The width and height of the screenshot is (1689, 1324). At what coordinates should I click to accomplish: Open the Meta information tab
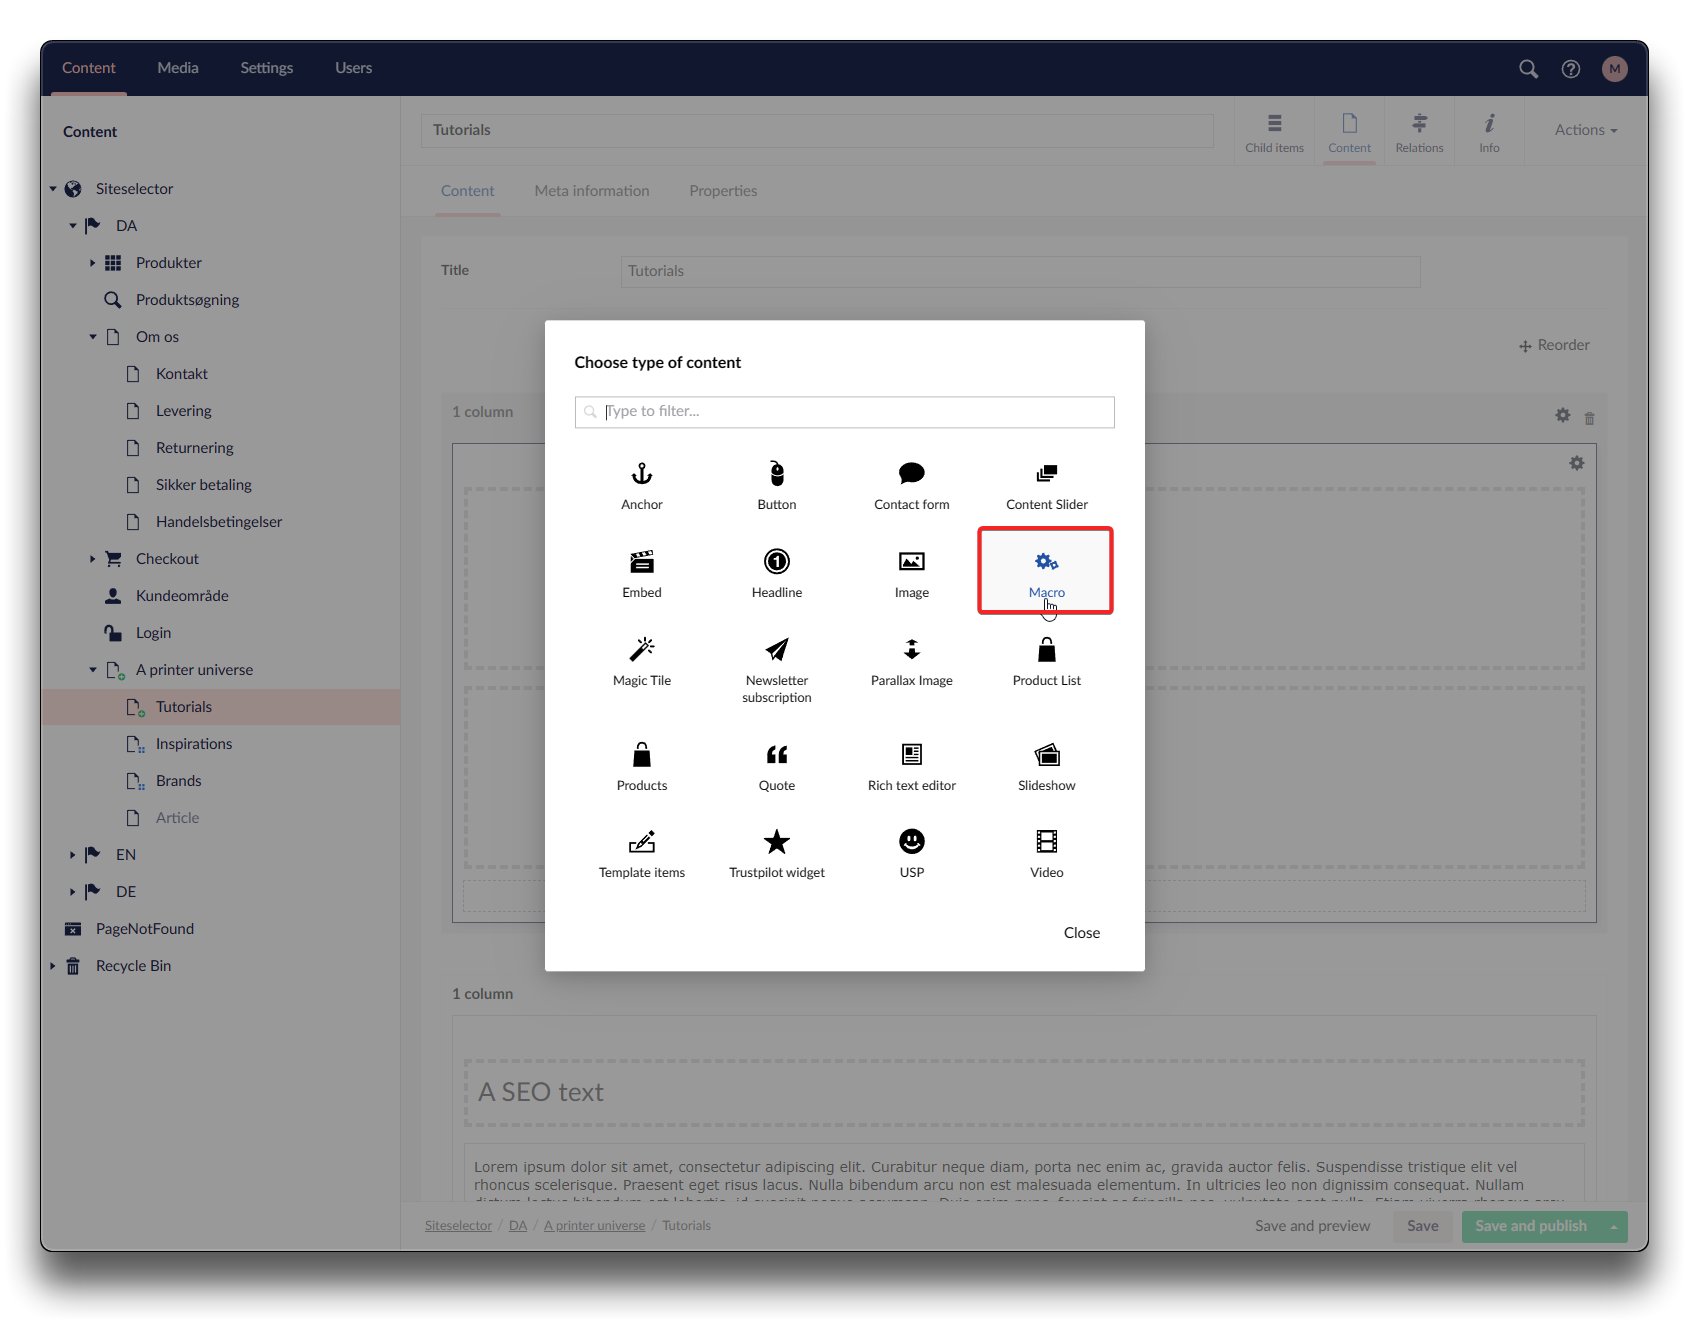(591, 191)
